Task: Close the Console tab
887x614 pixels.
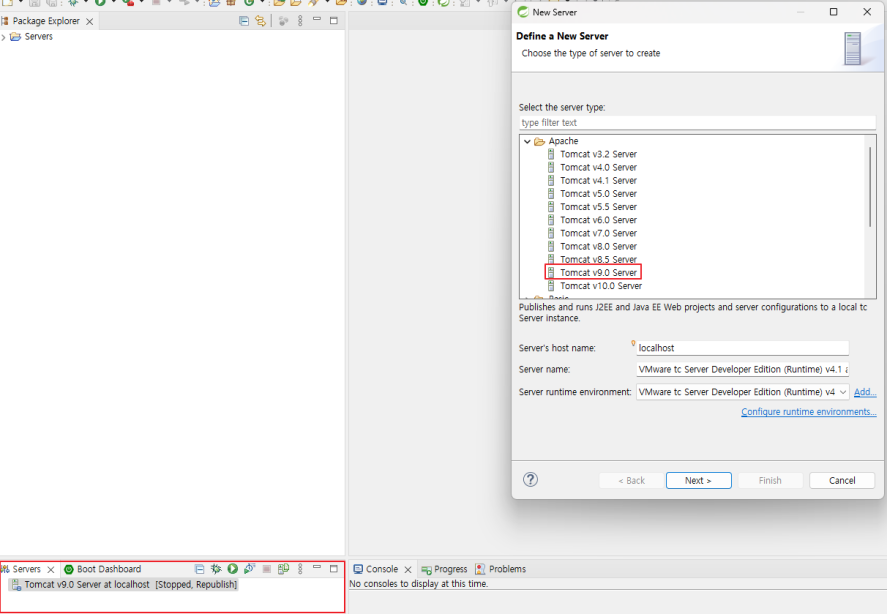Action: point(408,569)
